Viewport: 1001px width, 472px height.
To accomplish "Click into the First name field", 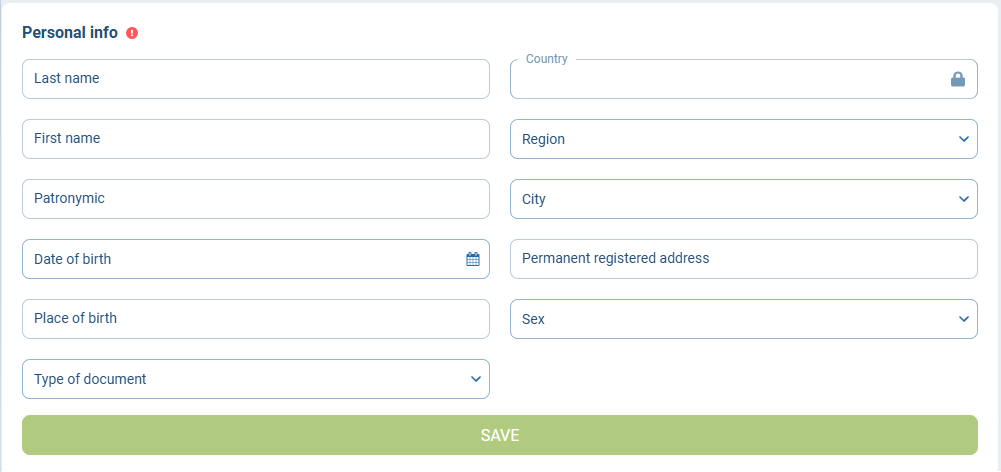I will 255,139.
